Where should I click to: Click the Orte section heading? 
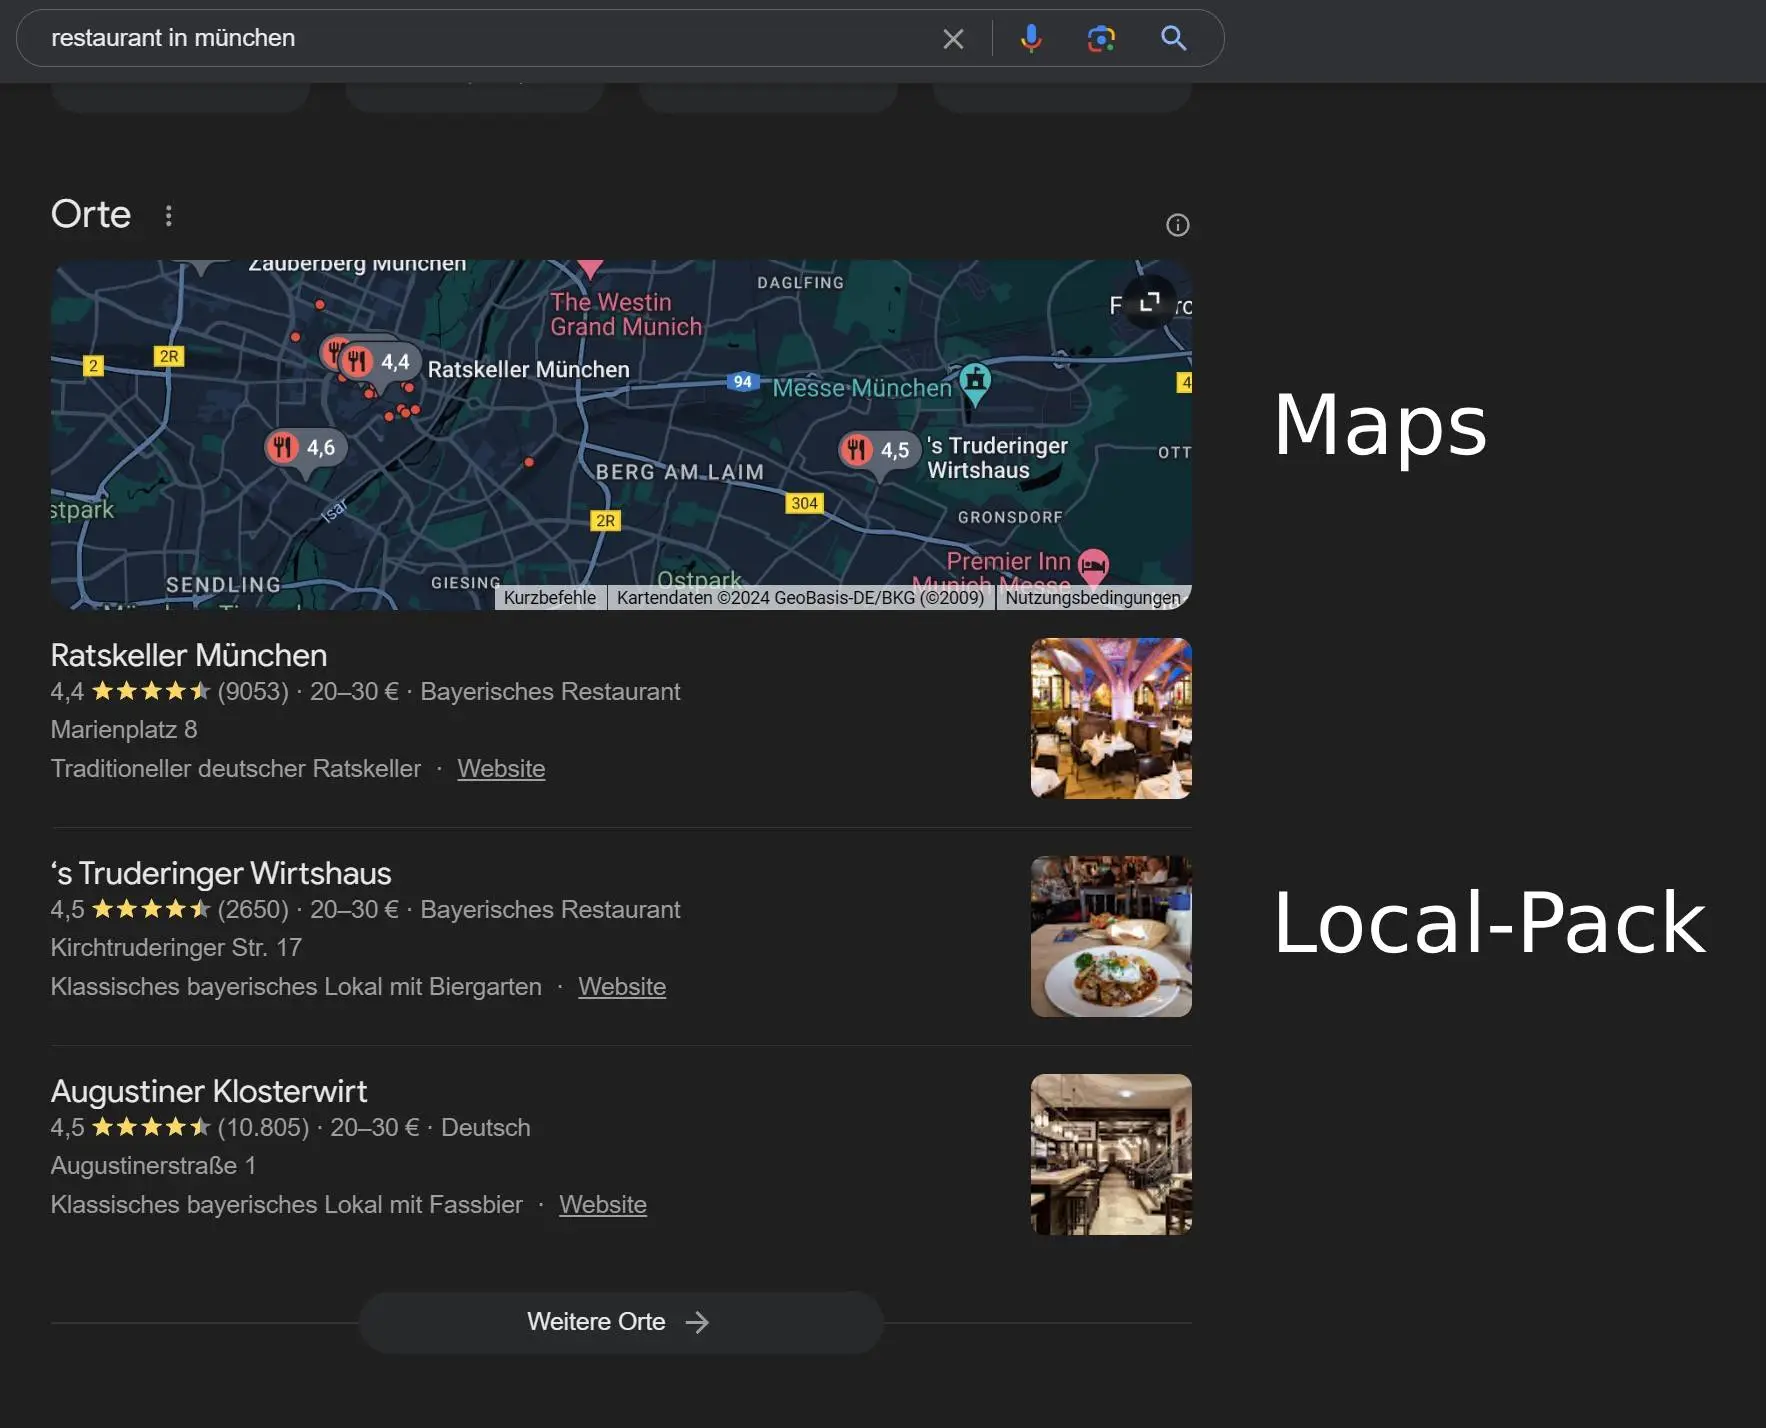(x=91, y=214)
